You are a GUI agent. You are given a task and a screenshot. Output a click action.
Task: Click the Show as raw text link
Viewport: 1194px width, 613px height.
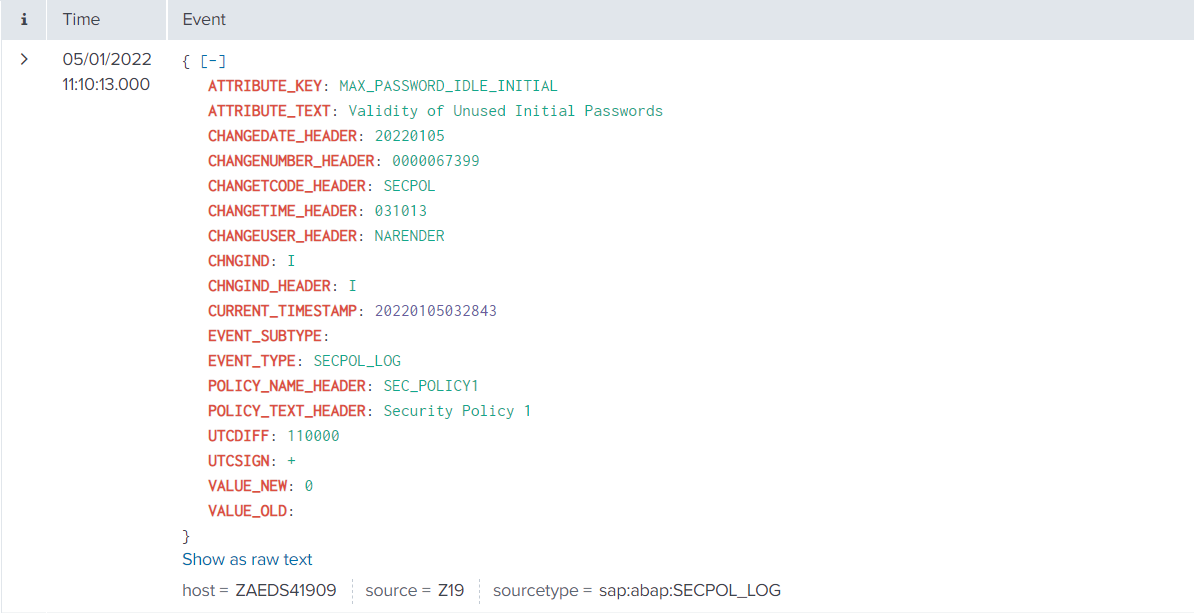247,560
